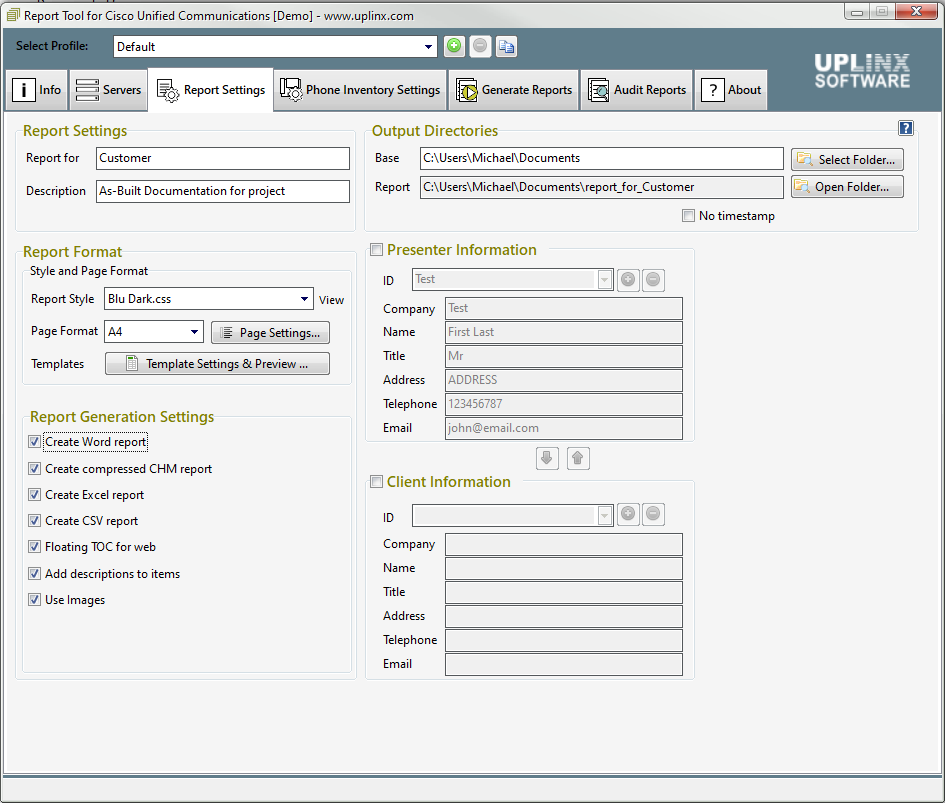This screenshot has height=803, width=945.
Task: Open Page Settings dialog
Action: coord(270,333)
